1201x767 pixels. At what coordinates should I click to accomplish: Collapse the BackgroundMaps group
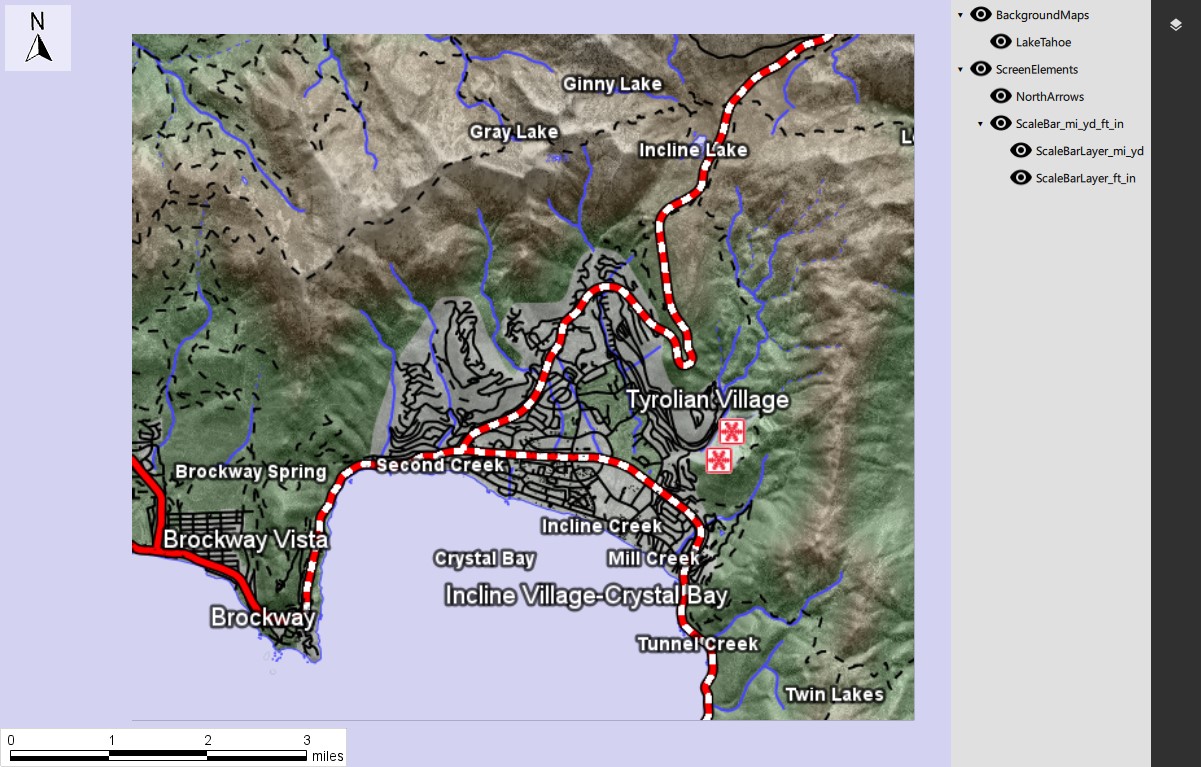(959, 15)
